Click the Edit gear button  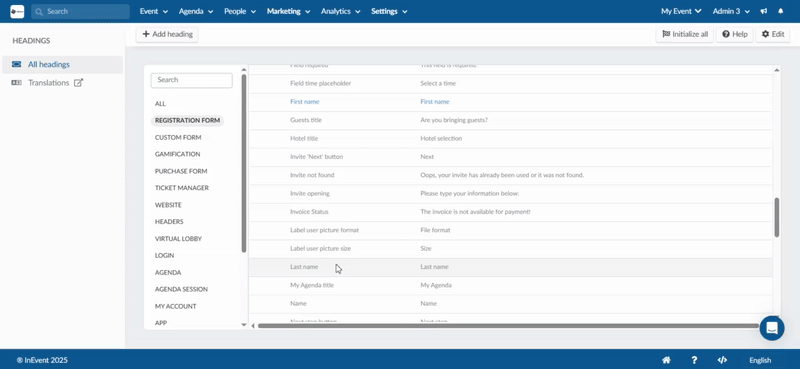(x=772, y=34)
